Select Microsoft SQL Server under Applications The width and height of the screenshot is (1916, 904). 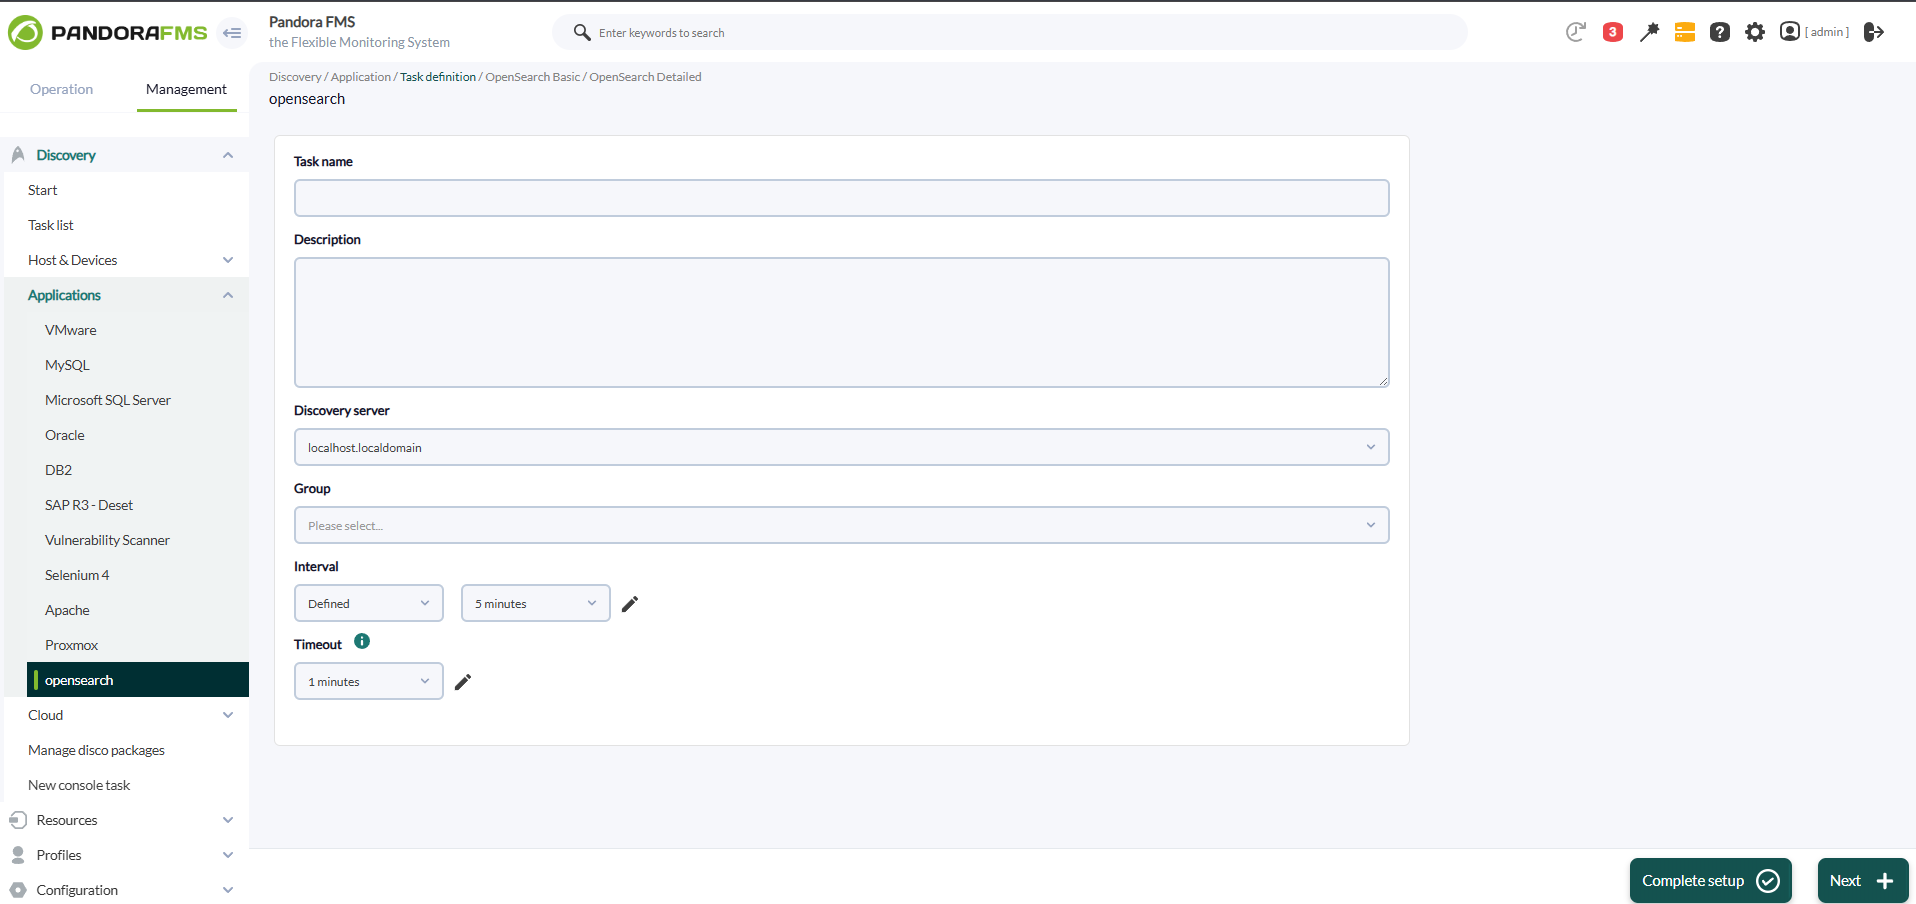108,400
